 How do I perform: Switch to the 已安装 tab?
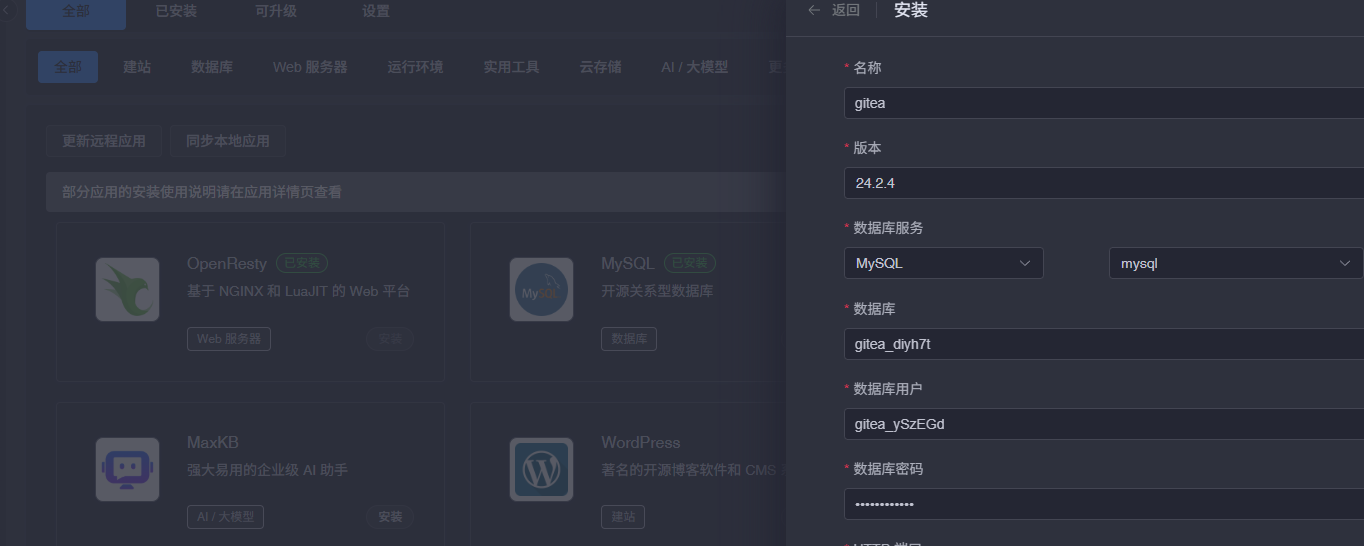(176, 12)
